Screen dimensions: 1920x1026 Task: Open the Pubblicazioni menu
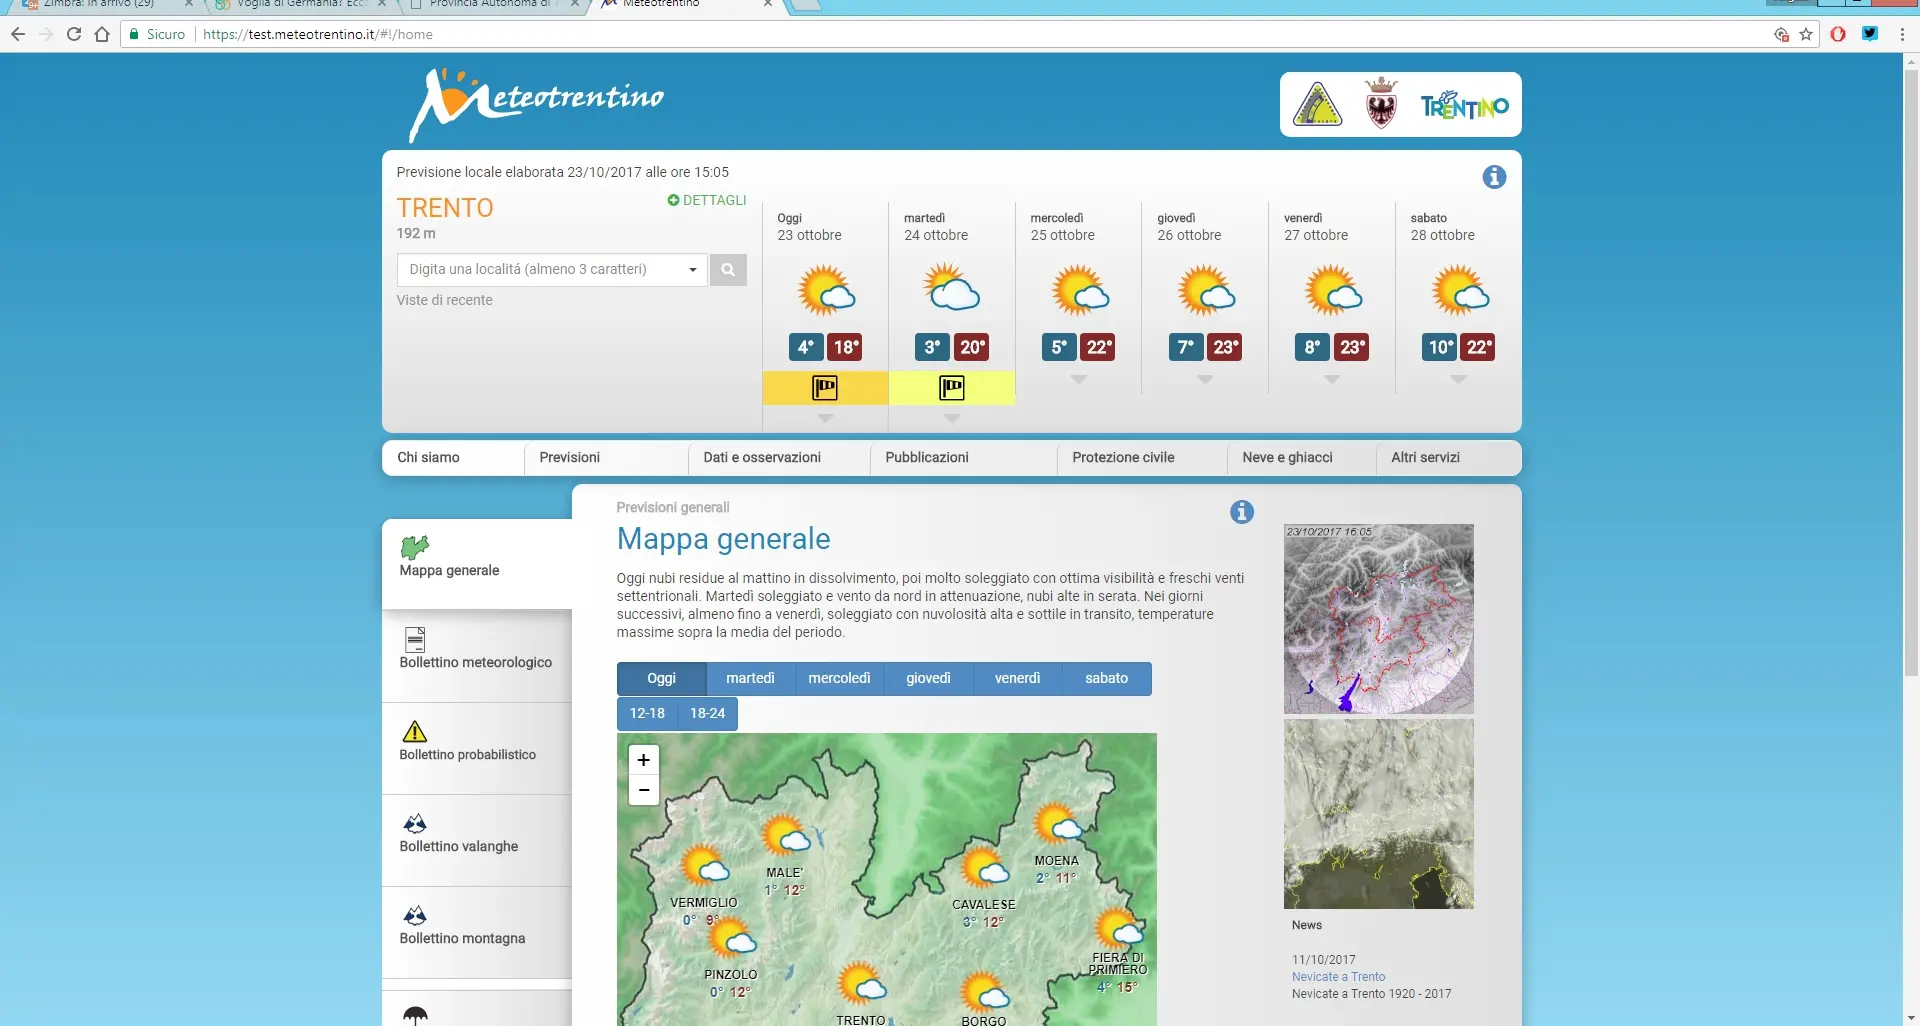927,458
